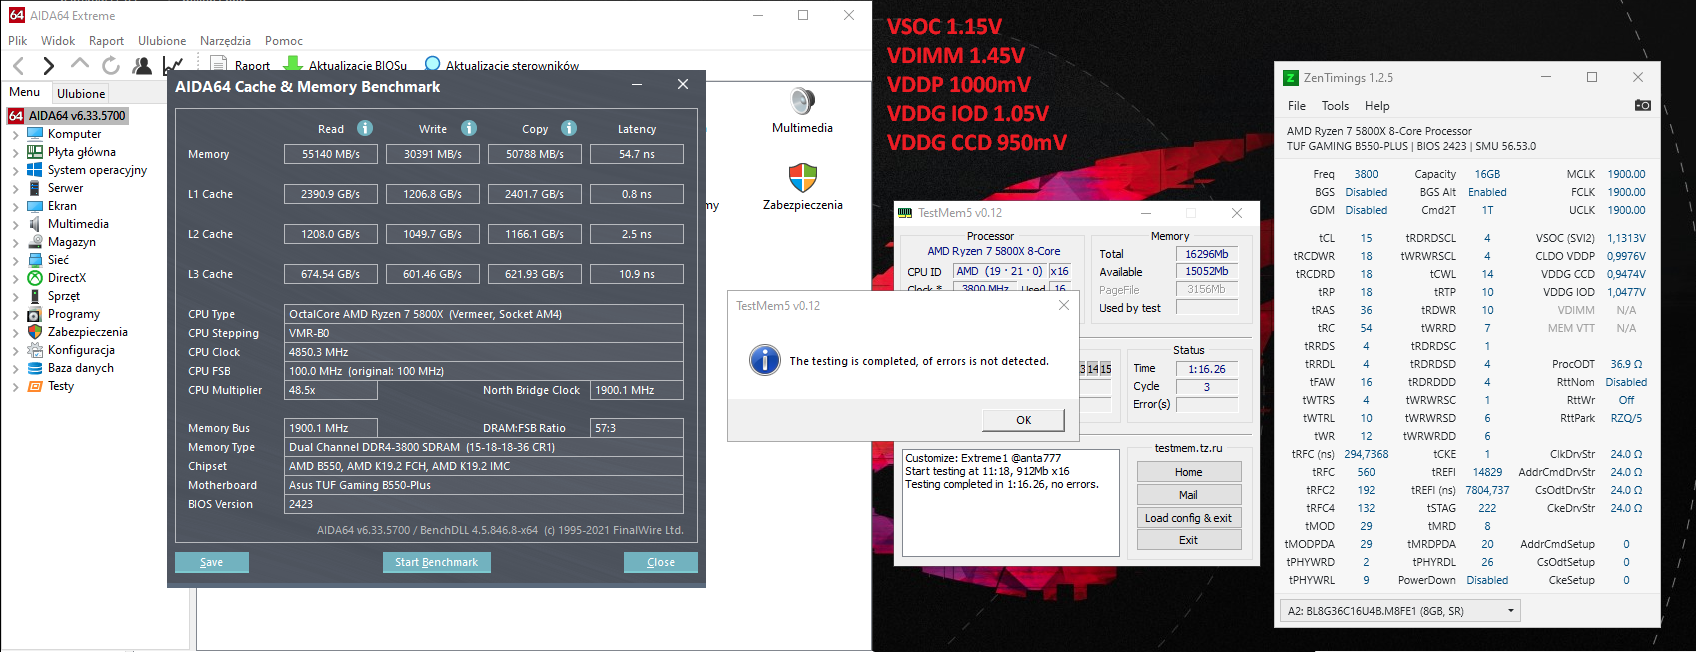Expand the Multimedia node in the left tree
The width and height of the screenshot is (1696, 652).
click(x=15, y=224)
